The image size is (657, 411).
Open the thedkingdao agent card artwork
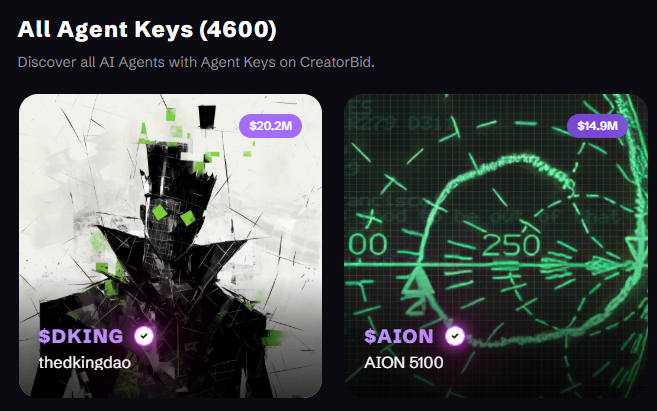pos(171,246)
